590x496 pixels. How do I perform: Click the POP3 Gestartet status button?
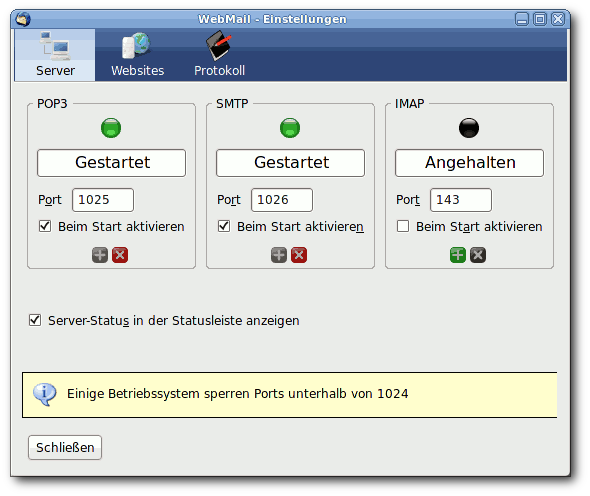coord(111,163)
